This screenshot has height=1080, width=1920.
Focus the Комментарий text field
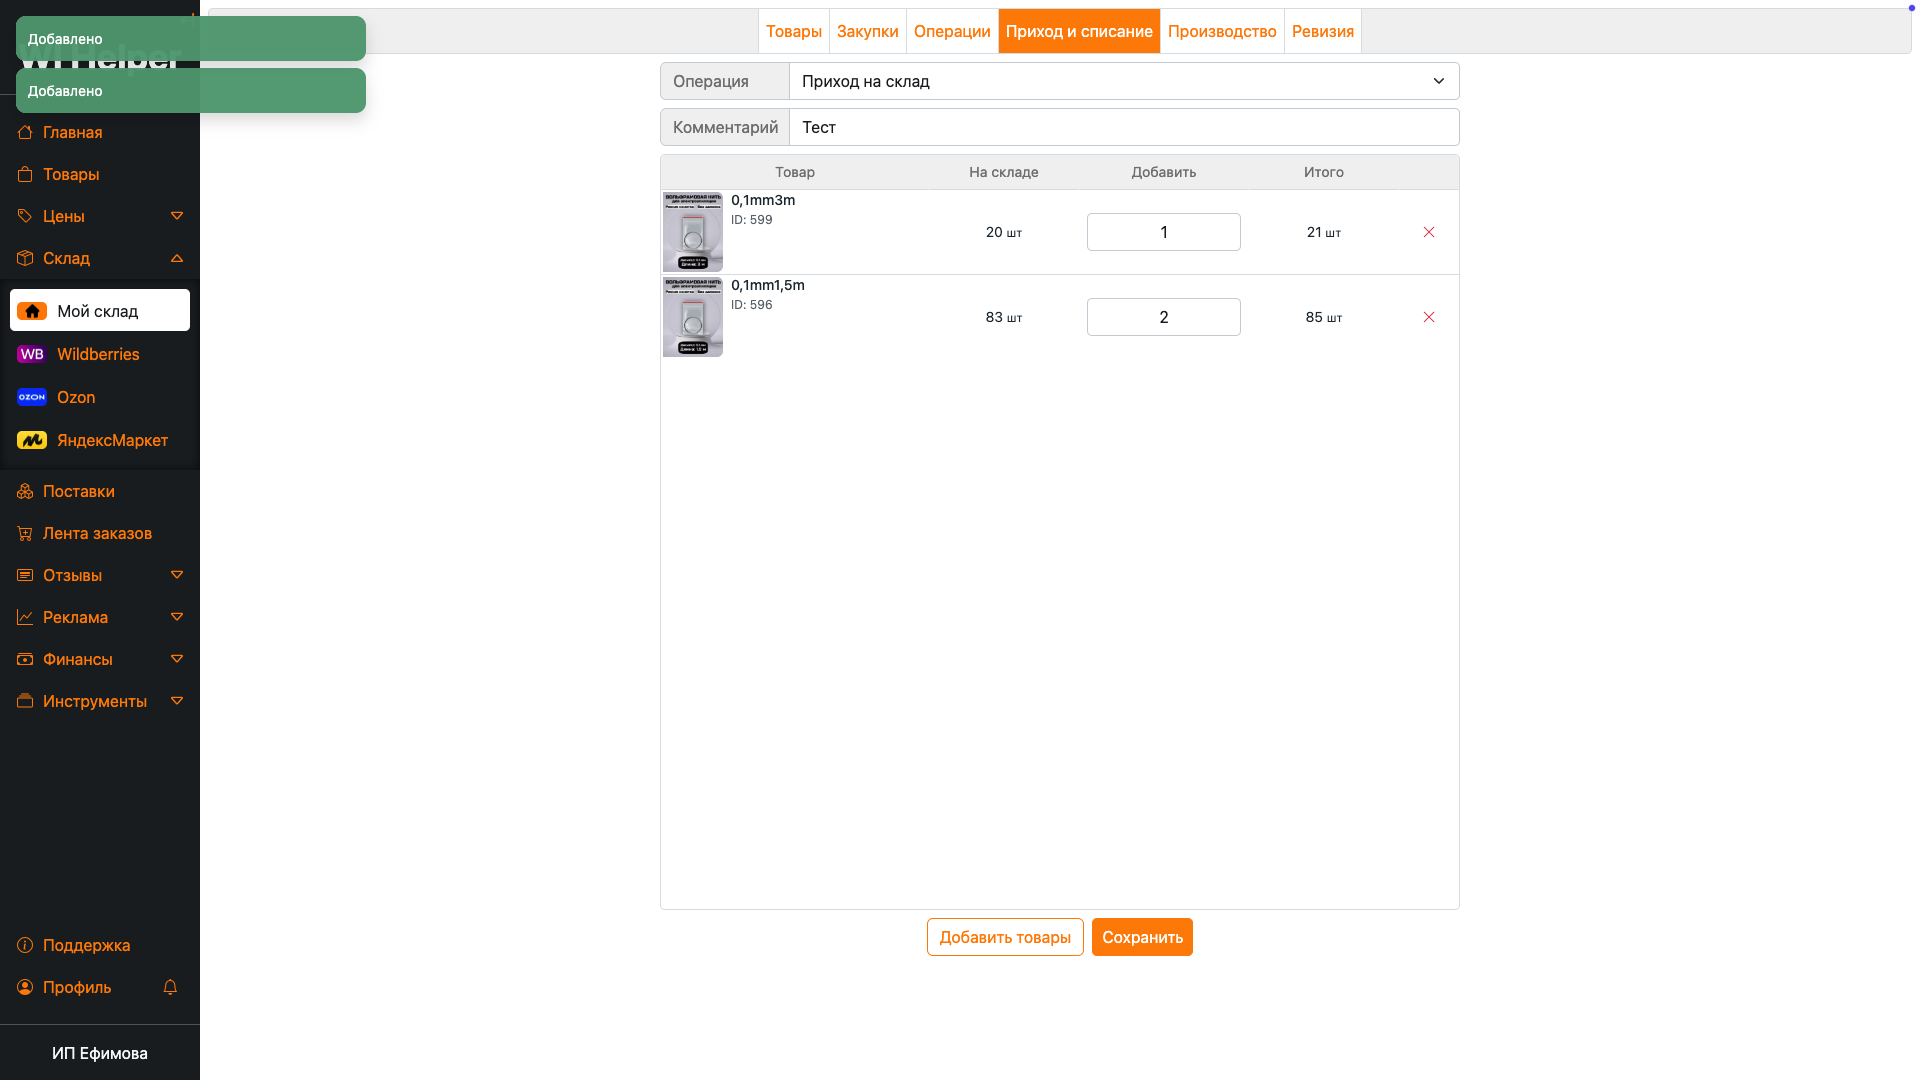click(1123, 127)
